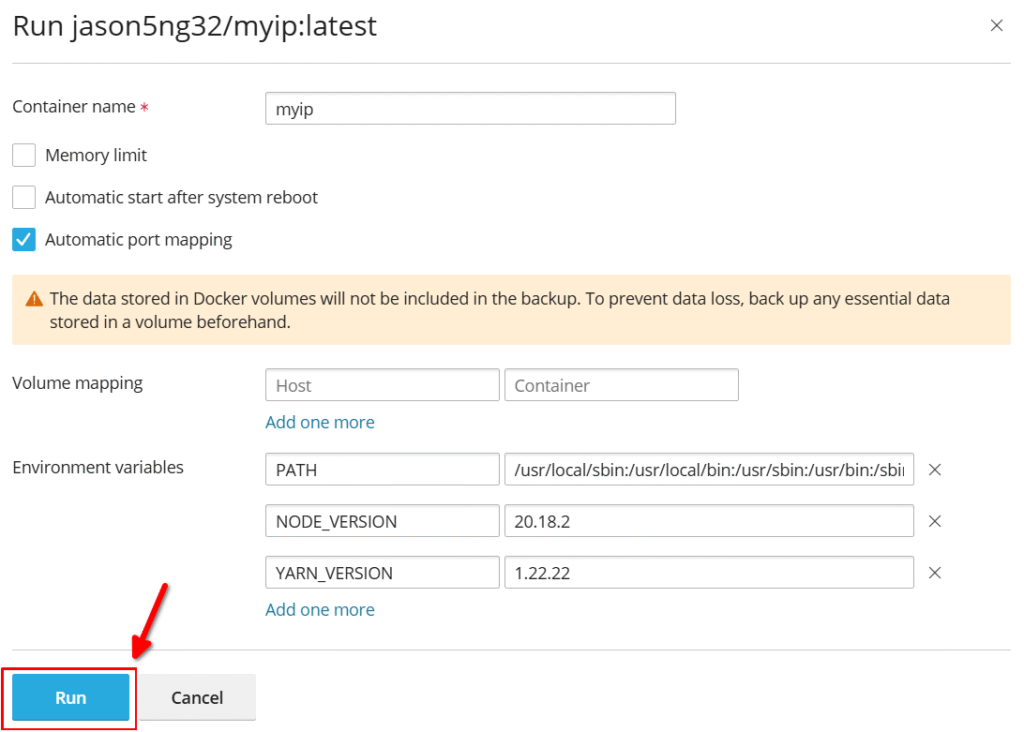This screenshot has height=732, width=1024.
Task: Close the Run container dialog
Action: pyautogui.click(x=996, y=25)
